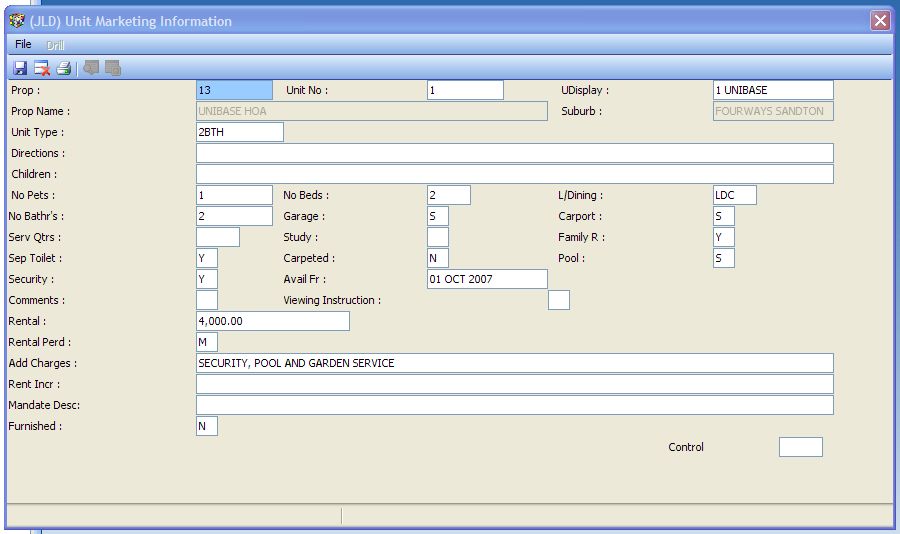Open the Drill menu
This screenshot has height=534, width=900.
(55, 45)
